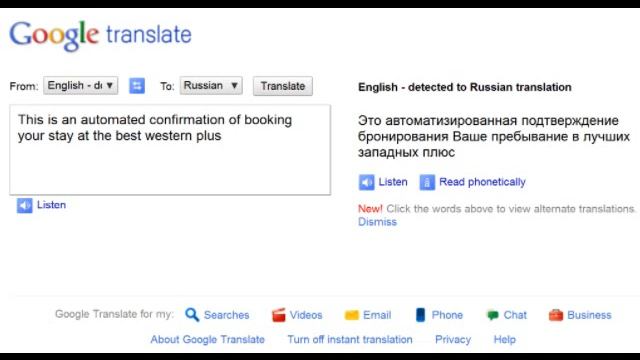Image resolution: width=640 pixels, height=360 pixels.
Task: Click the Videos clapperboard icon
Action: click(x=278, y=315)
